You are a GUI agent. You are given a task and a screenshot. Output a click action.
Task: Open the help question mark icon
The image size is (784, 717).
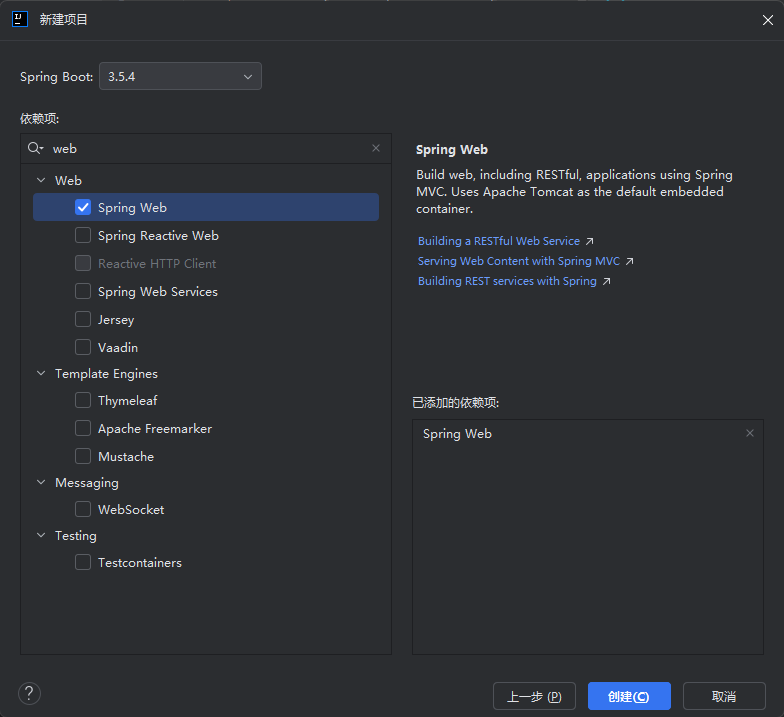30,694
